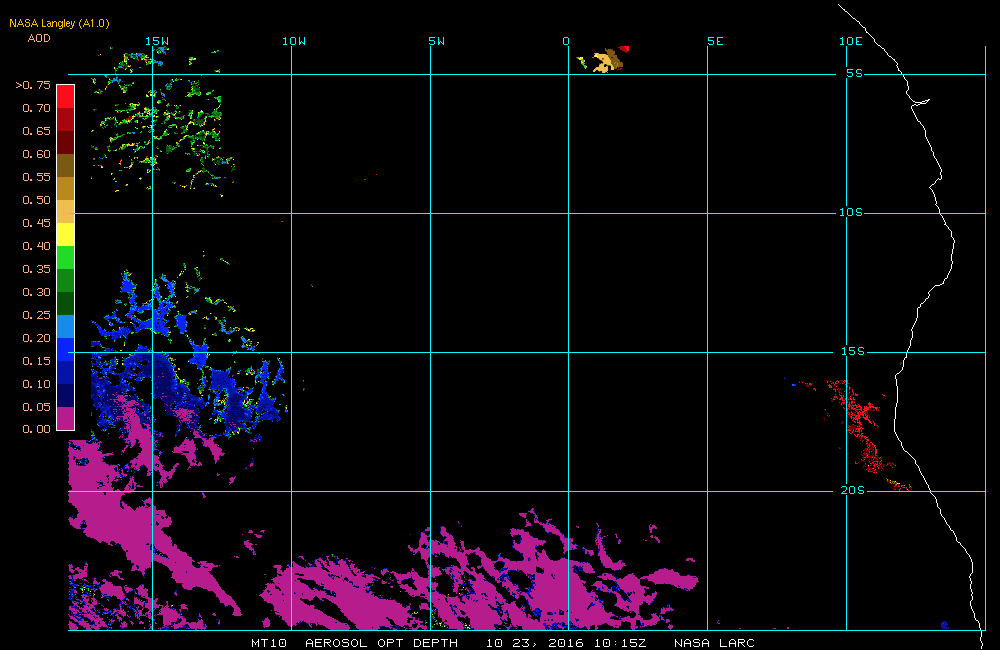Select the "15S" latitude label

[853, 351]
